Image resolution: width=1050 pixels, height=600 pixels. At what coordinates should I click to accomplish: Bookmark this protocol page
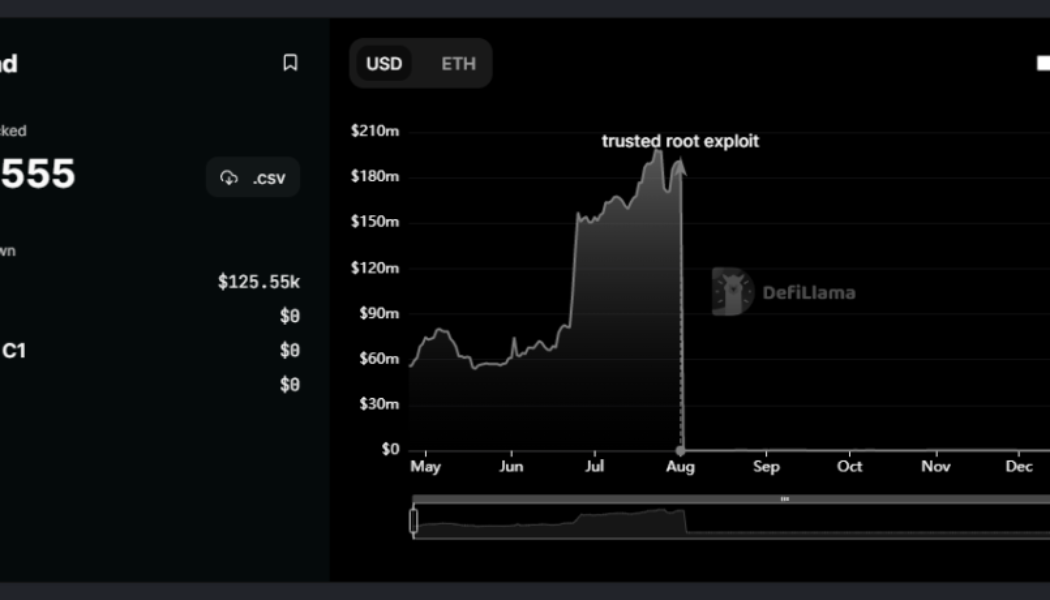(x=289, y=63)
